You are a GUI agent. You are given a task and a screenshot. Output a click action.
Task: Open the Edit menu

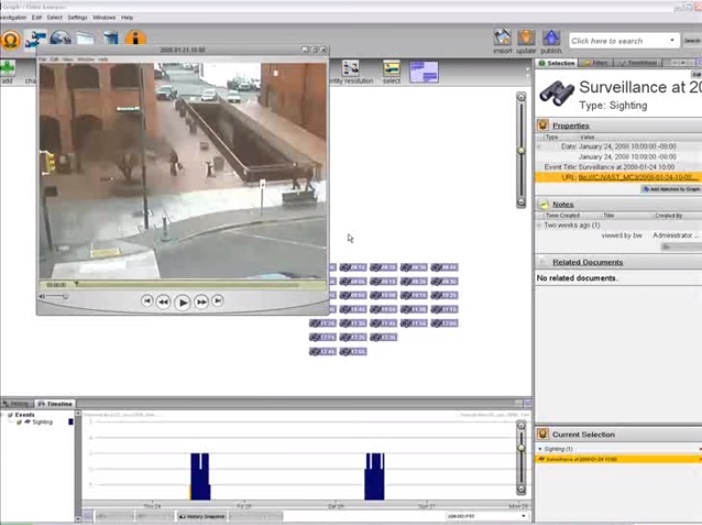point(37,17)
